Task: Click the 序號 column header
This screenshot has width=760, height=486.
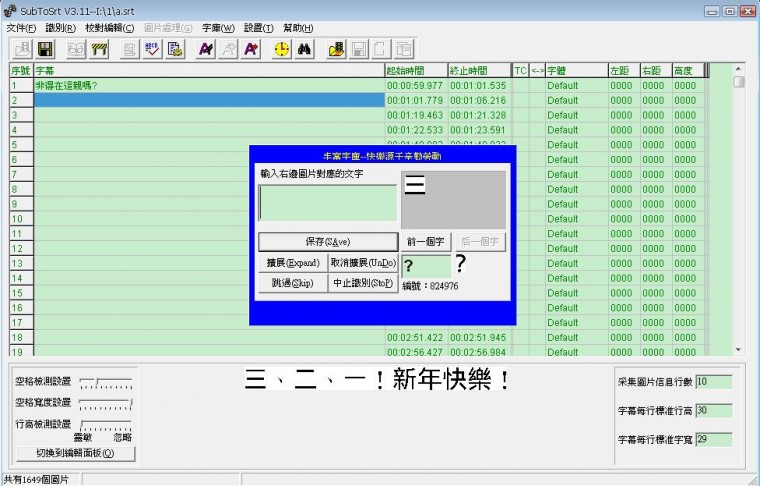Action: (x=21, y=71)
